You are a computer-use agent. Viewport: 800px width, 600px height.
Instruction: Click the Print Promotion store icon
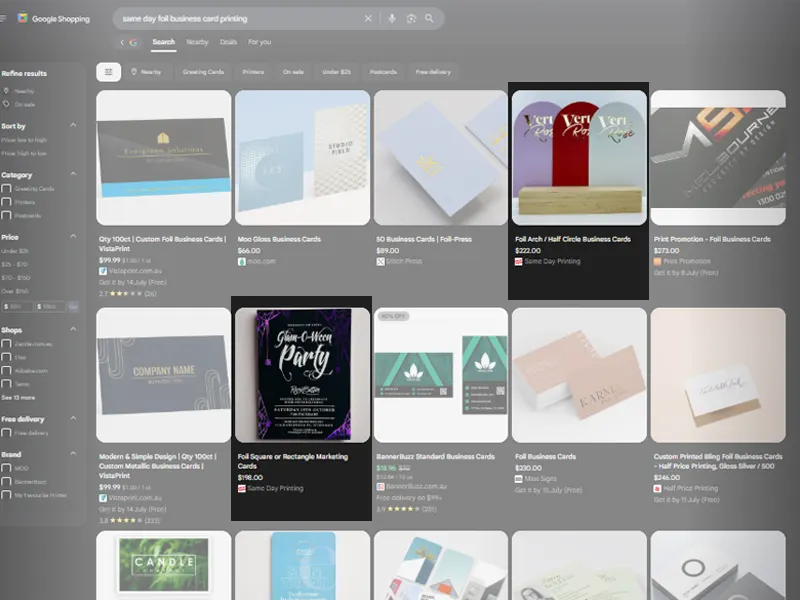click(x=657, y=261)
